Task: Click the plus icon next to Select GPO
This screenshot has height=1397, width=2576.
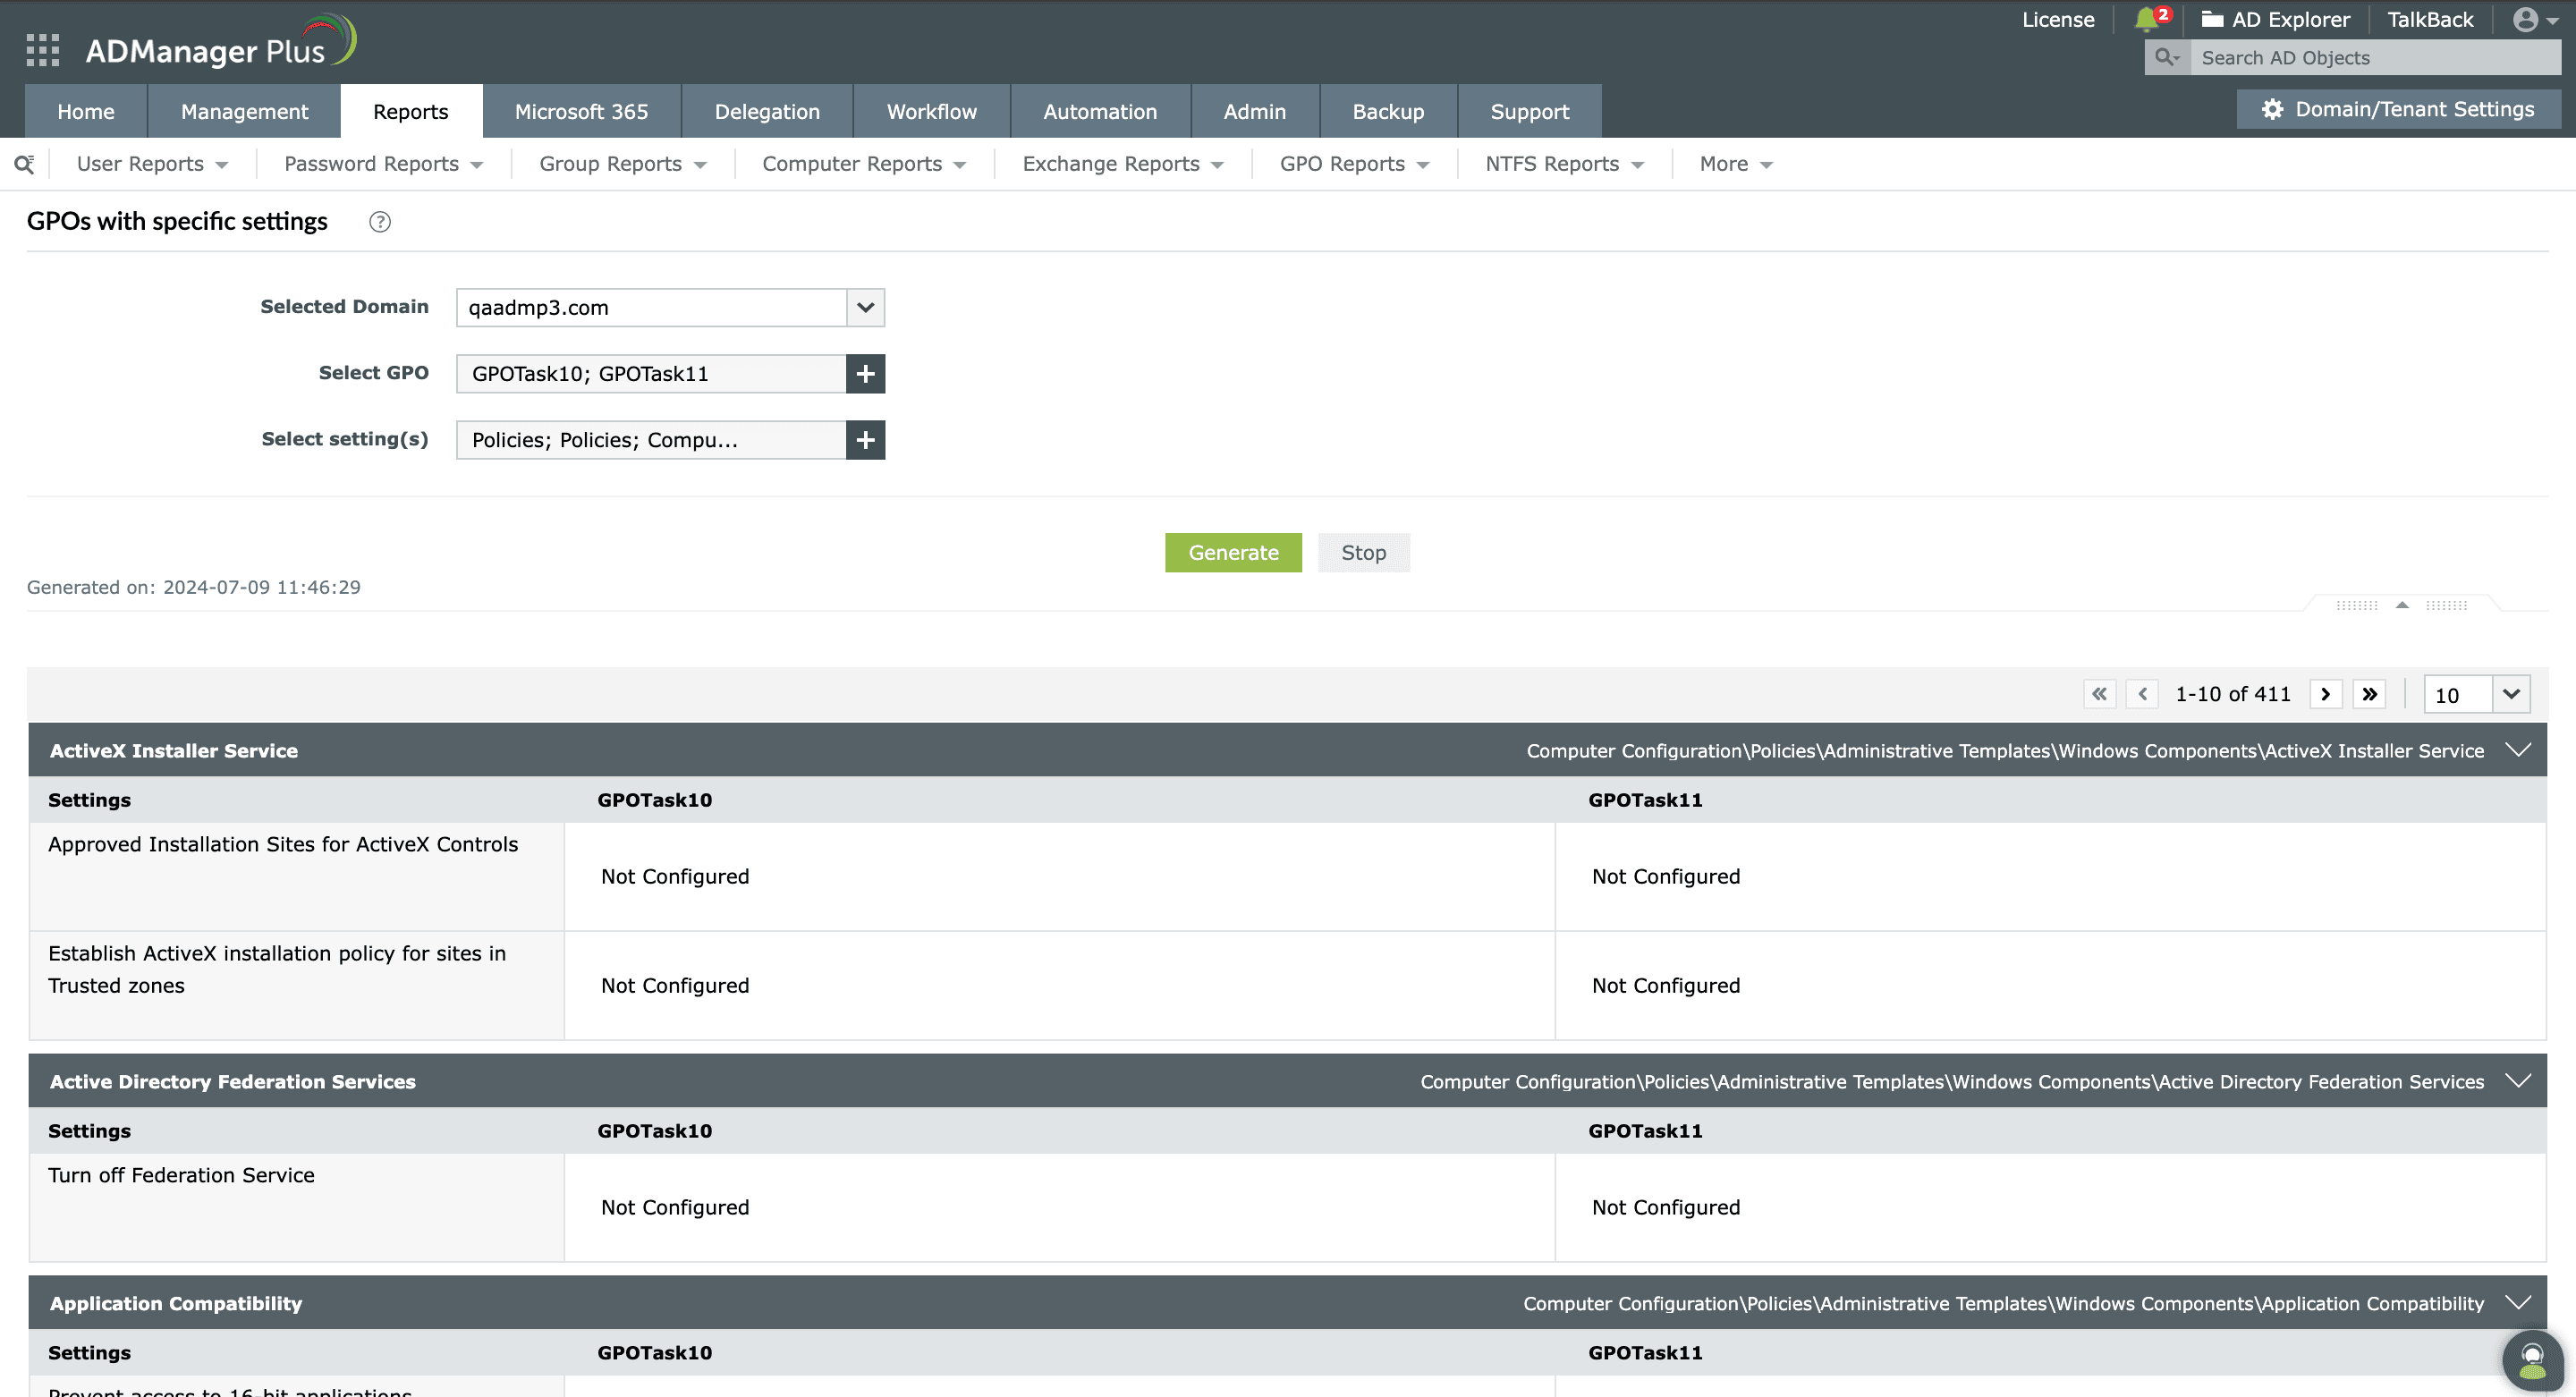Action: [867, 373]
